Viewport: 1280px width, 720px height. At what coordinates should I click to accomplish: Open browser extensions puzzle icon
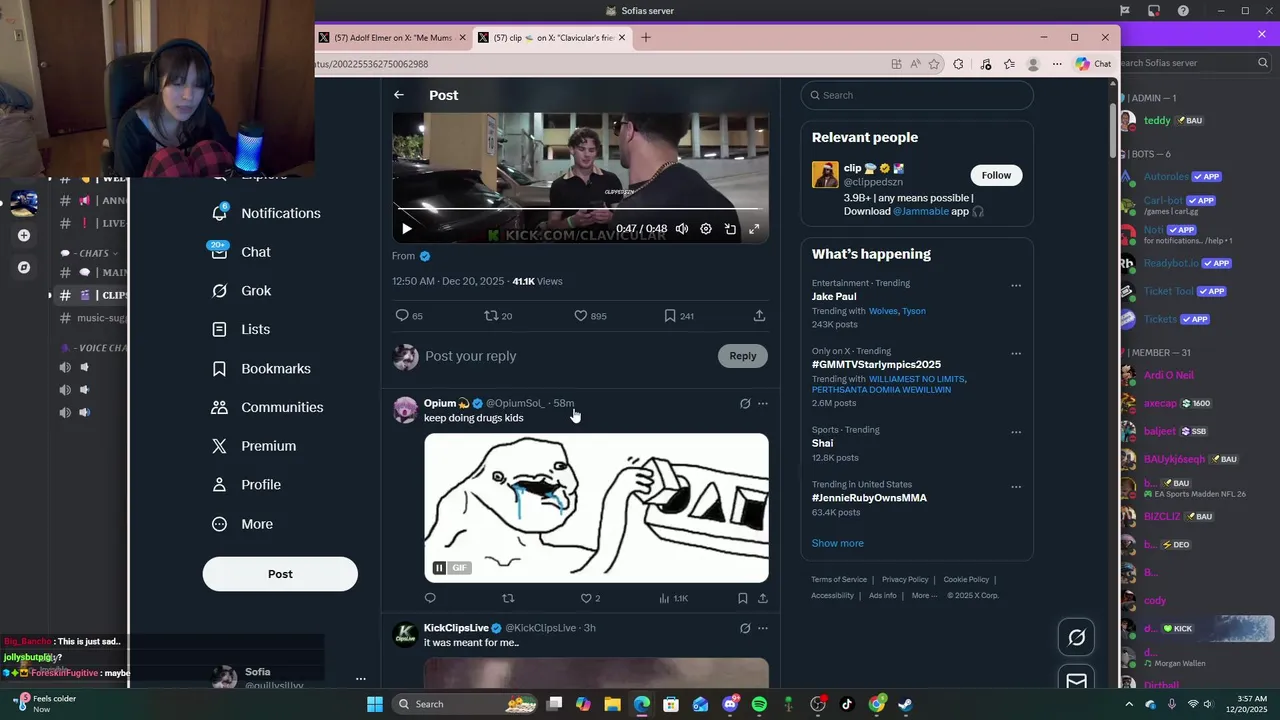pos(958,64)
